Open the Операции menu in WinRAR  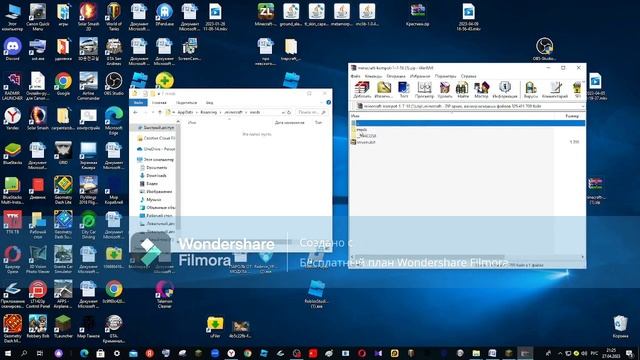pos(396,76)
